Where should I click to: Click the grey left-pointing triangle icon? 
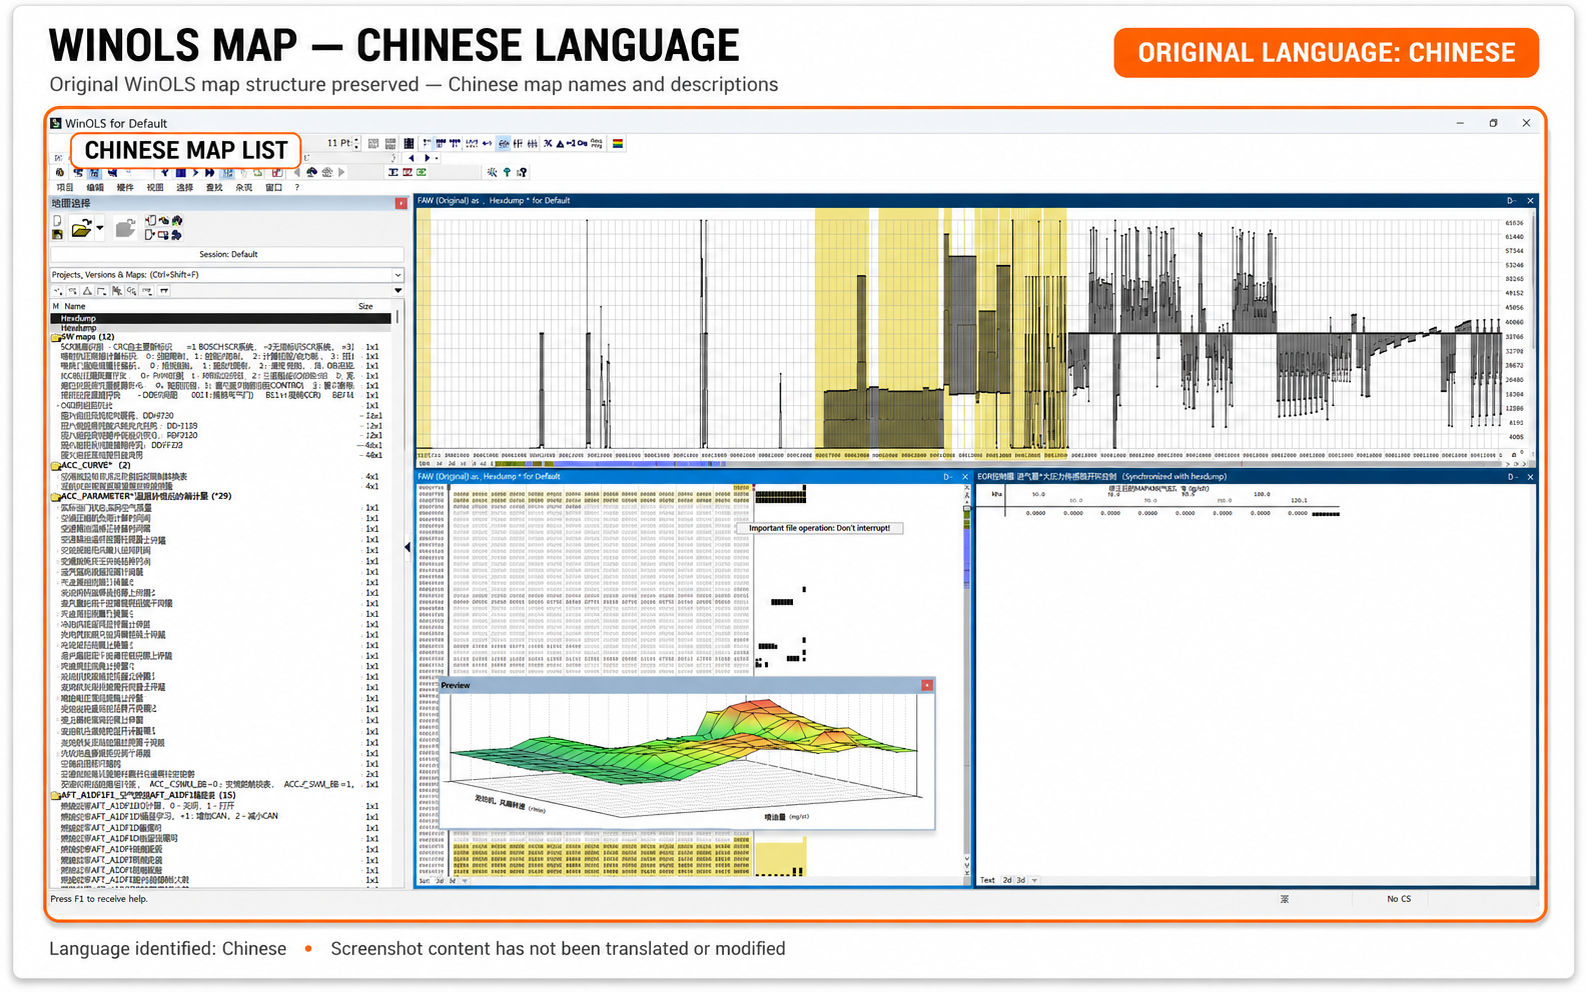[296, 172]
